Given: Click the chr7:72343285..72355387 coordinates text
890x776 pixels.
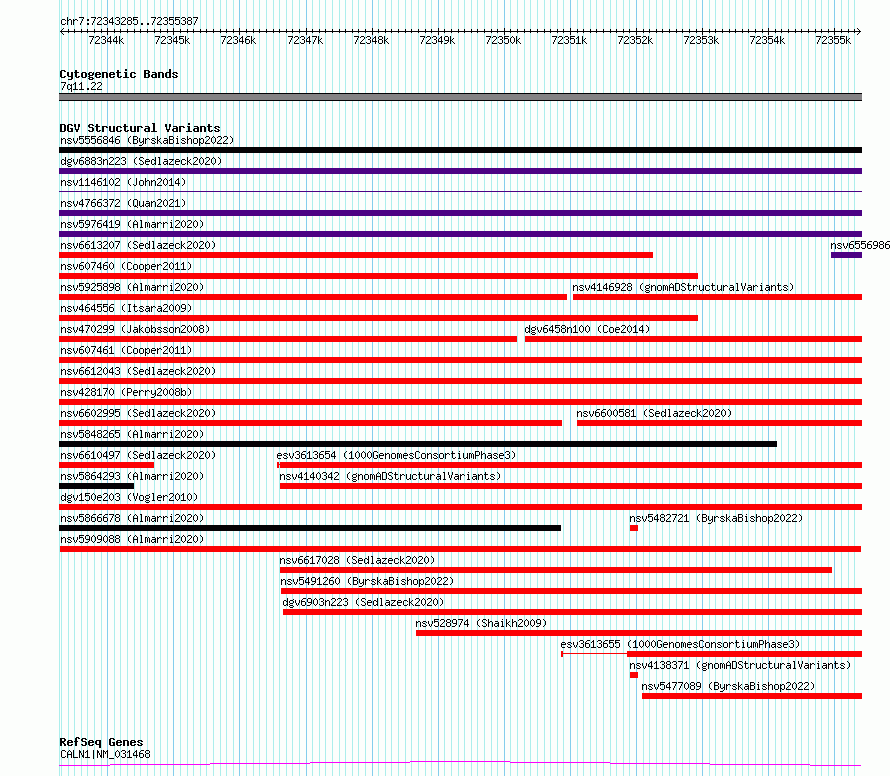Looking at the screenshot, I should 129,21.
